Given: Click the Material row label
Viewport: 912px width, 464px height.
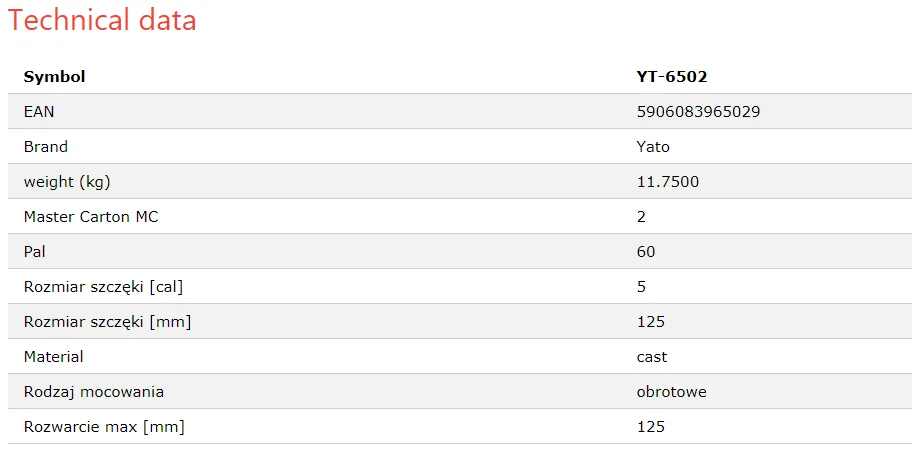Looking at the screenshot, I should click(x=54, y=357).
